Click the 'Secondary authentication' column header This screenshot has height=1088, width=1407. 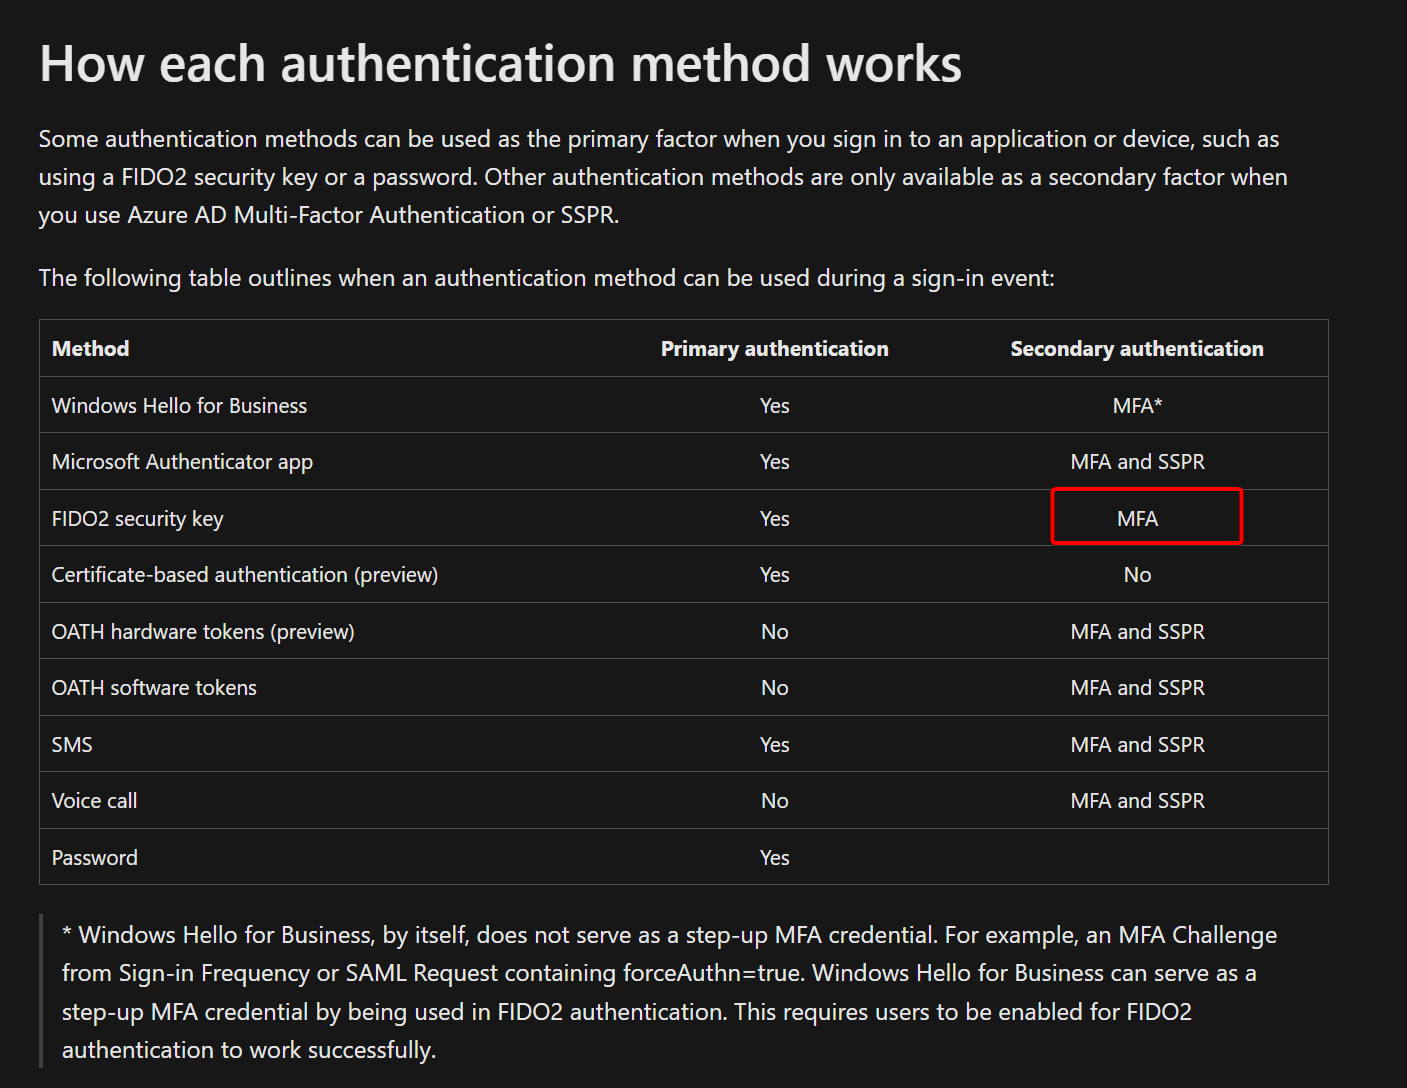point(1135,348)
